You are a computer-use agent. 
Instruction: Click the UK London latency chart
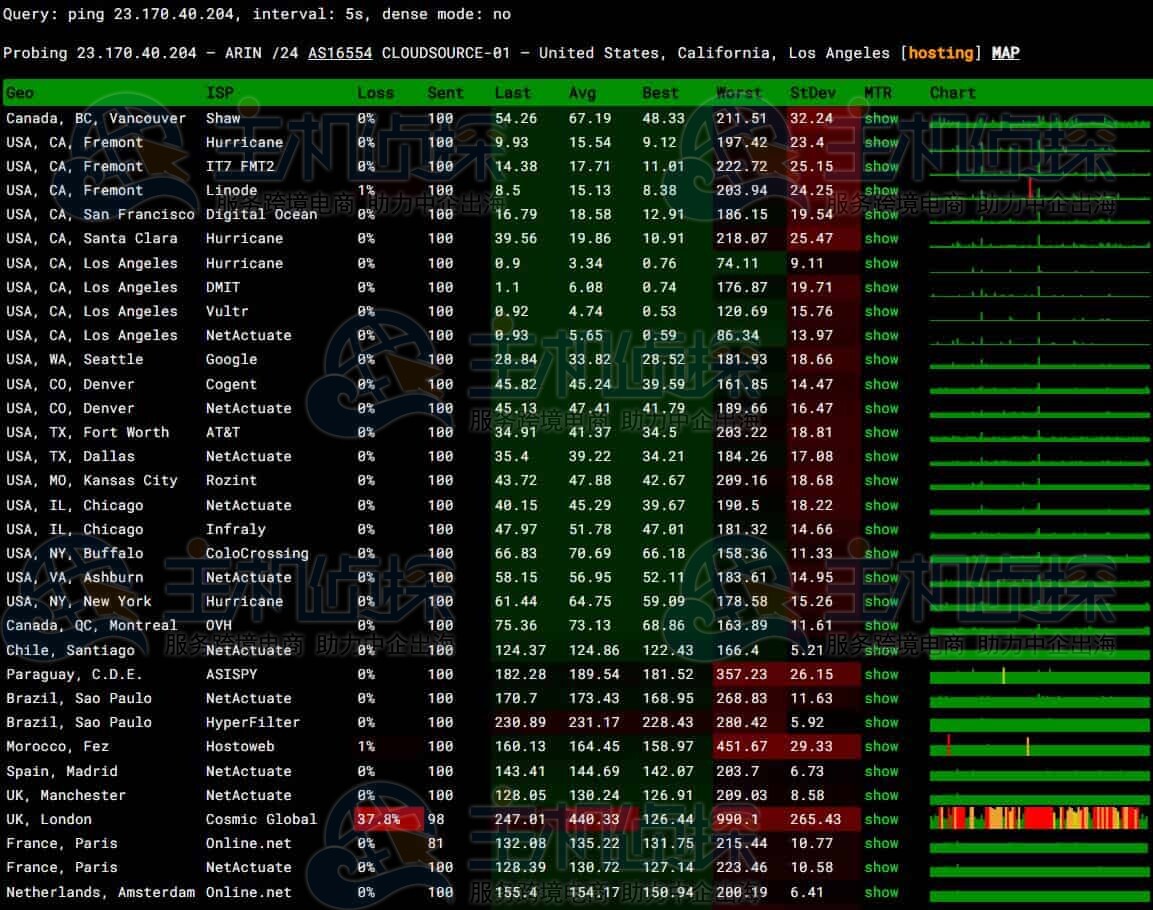(1038, 819)
